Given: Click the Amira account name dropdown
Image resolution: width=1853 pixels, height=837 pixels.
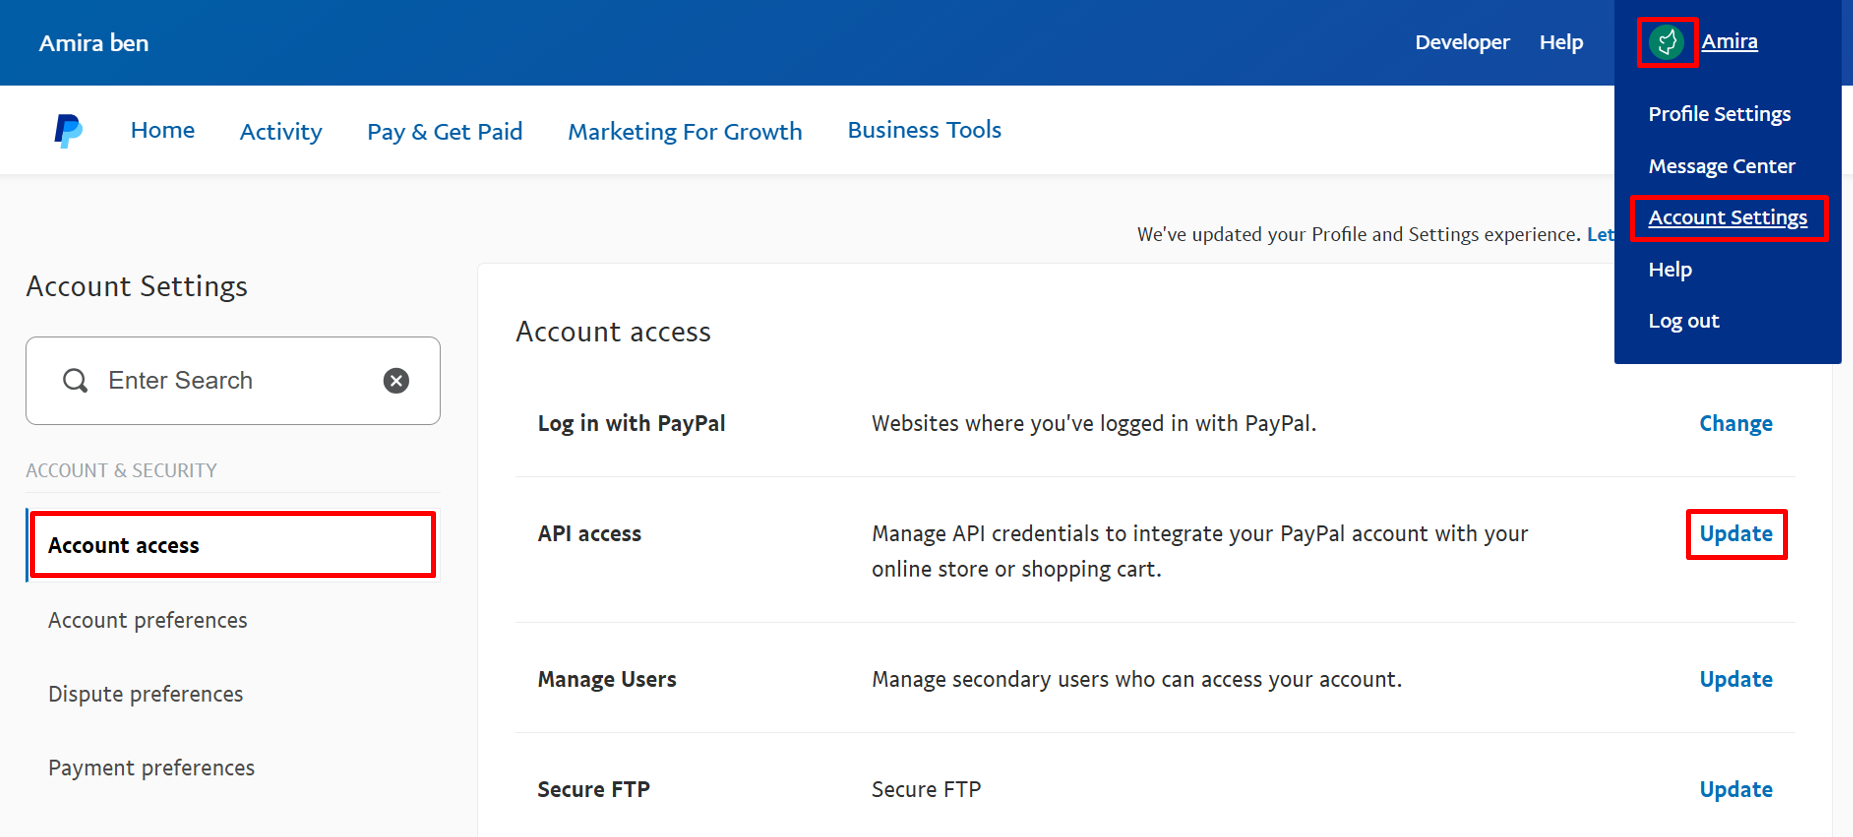Looking at the screenshot, I should tap(1730, 41).
